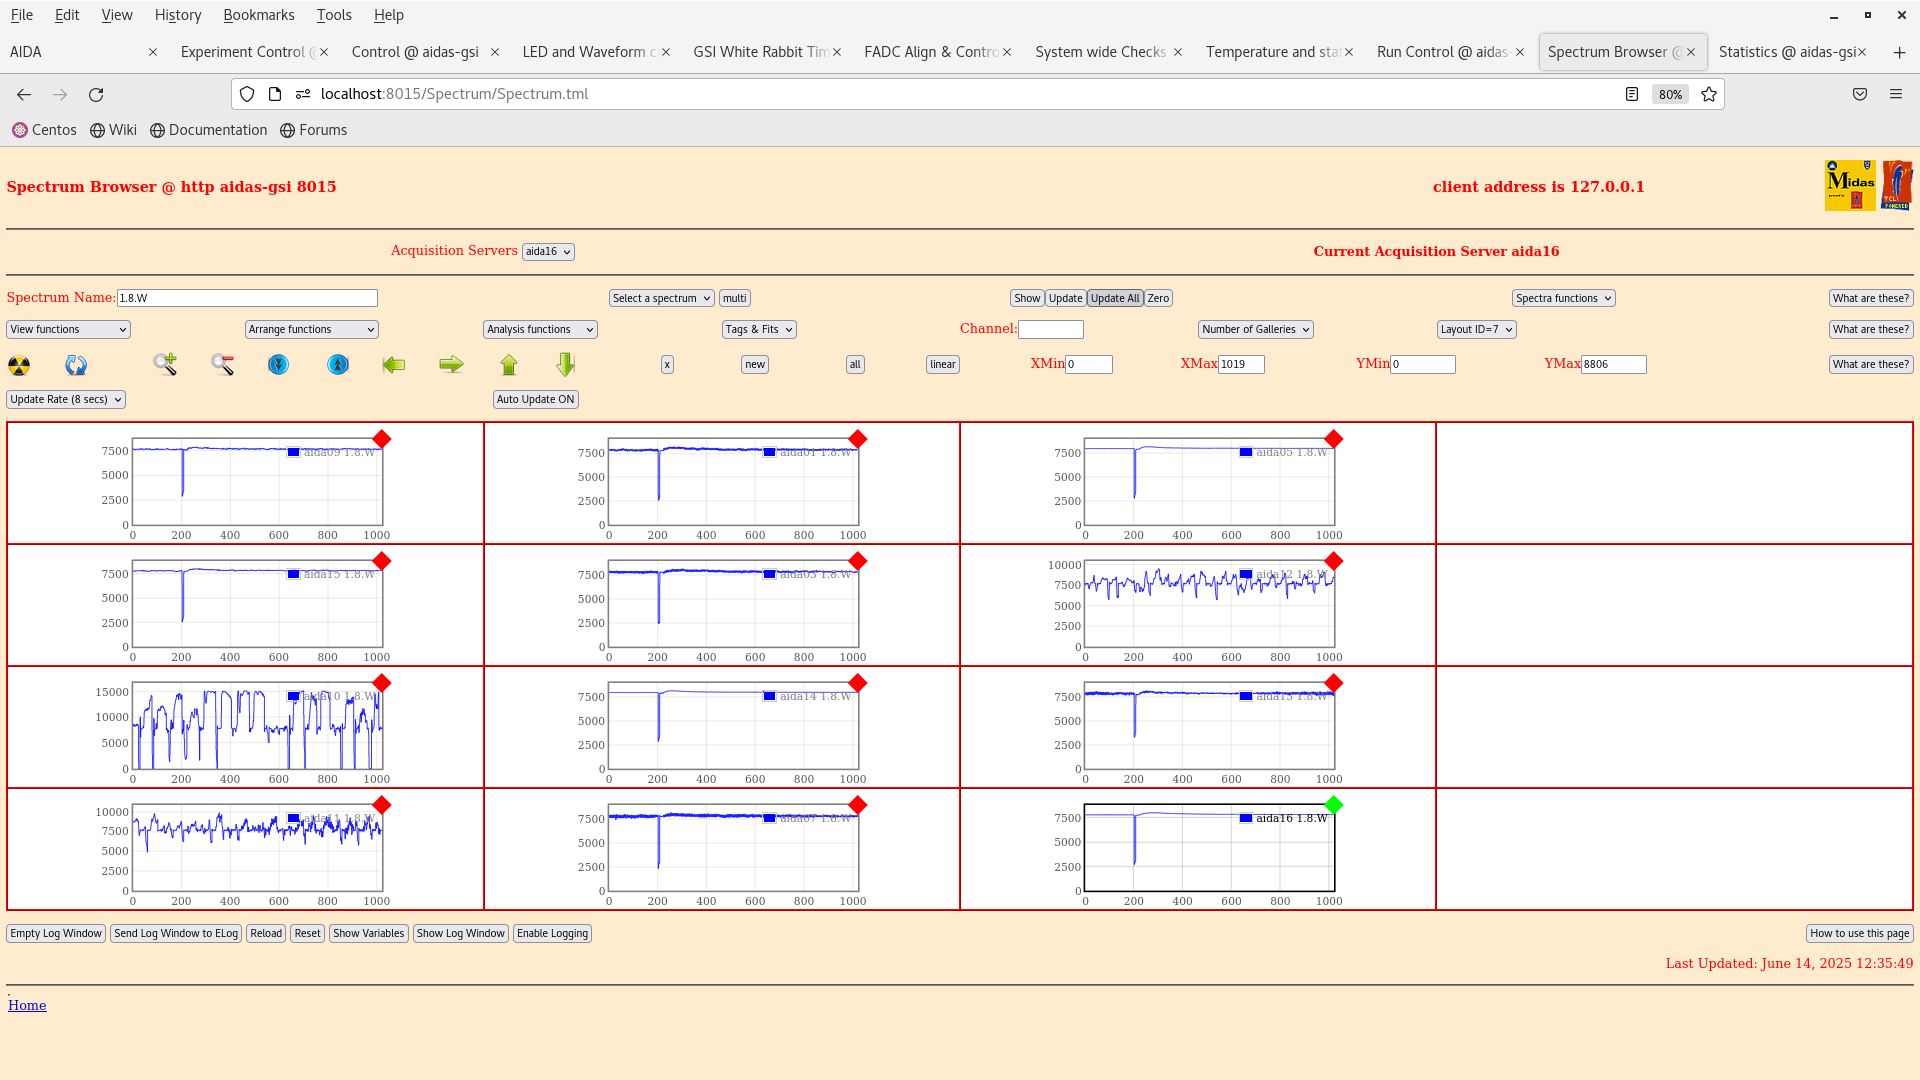Open the Acquisition Servers aida16 dropdown
The width and height of the screenshot is (1920, 1080).
tap(548, 252)
